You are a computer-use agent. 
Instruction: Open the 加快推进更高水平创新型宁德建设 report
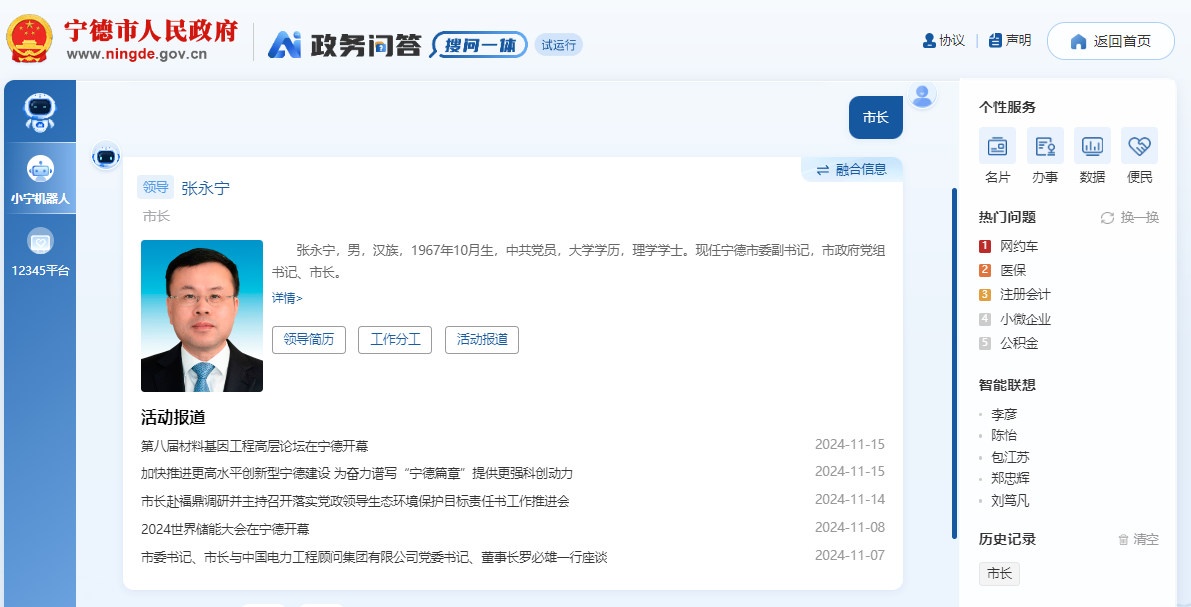click(x=356, y=473)
